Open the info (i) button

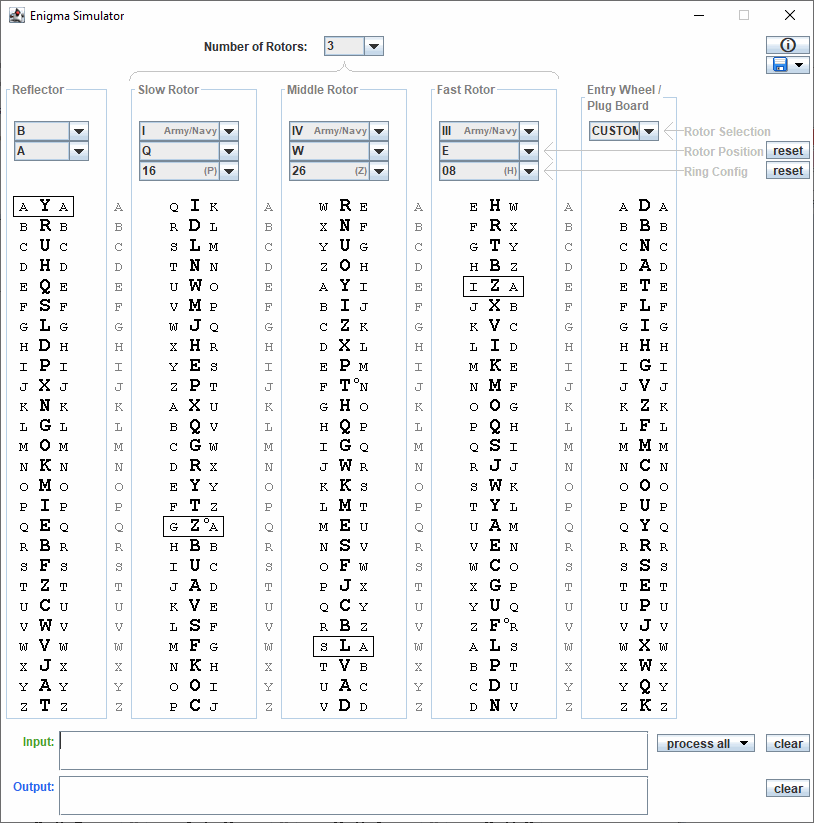[787, 45]
